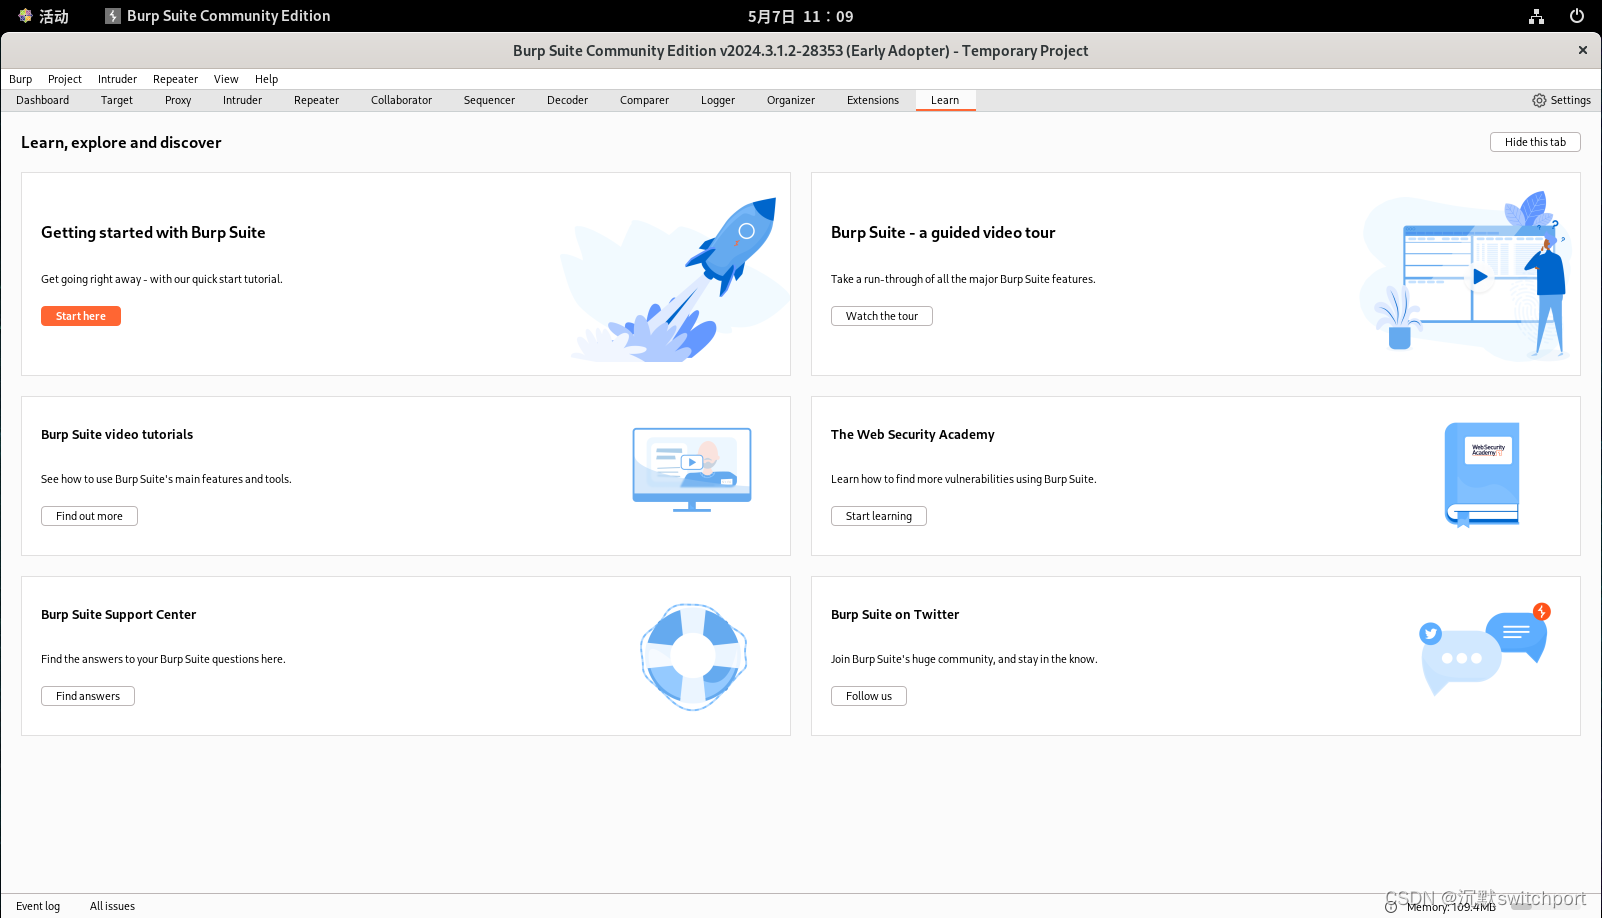Click the memory info icon in status bar
This screenshot has width=1602, height=918.
pos(1391,907)
